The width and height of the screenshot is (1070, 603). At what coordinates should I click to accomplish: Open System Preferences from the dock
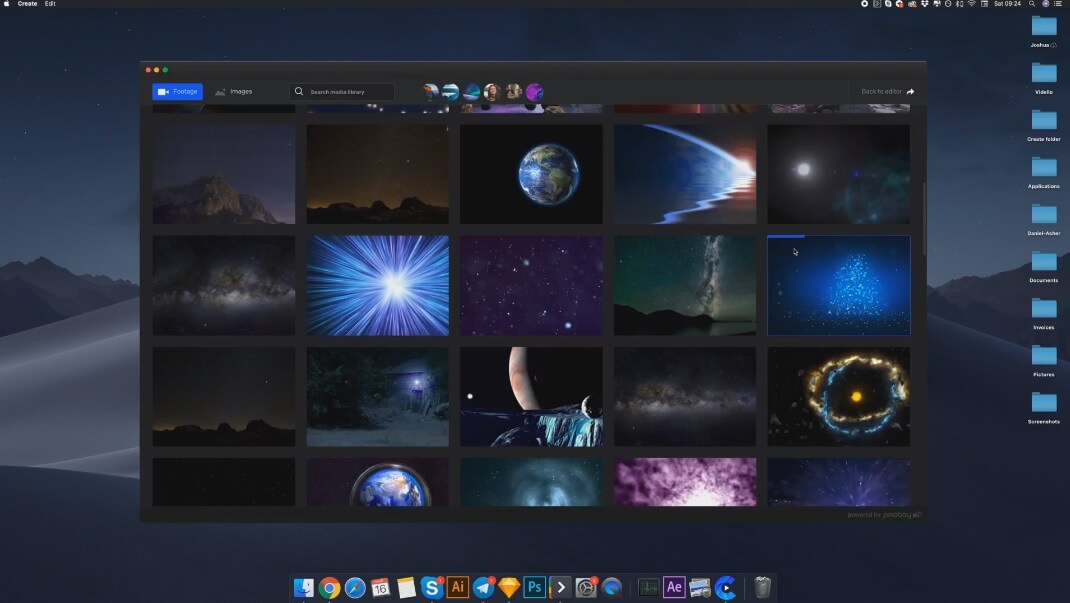[585, 587]
